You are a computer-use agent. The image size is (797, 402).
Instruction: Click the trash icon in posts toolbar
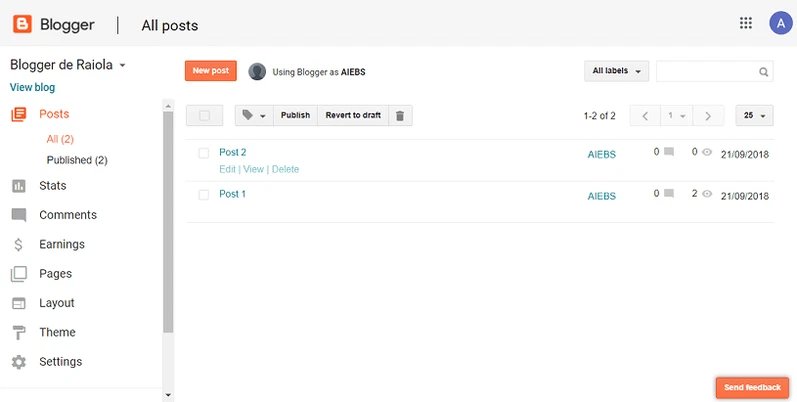400,115
